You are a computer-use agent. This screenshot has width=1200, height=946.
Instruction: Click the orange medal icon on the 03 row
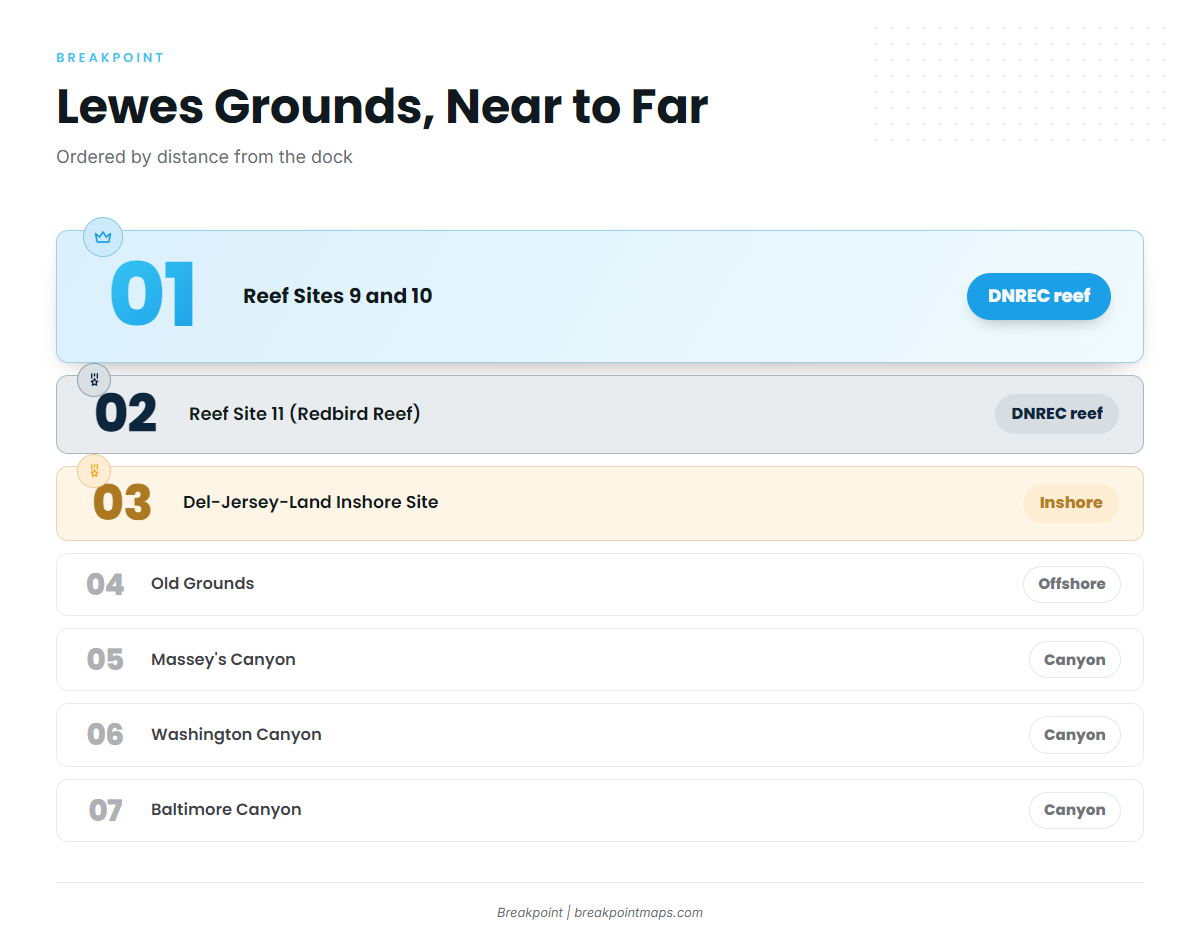point(94,470)
